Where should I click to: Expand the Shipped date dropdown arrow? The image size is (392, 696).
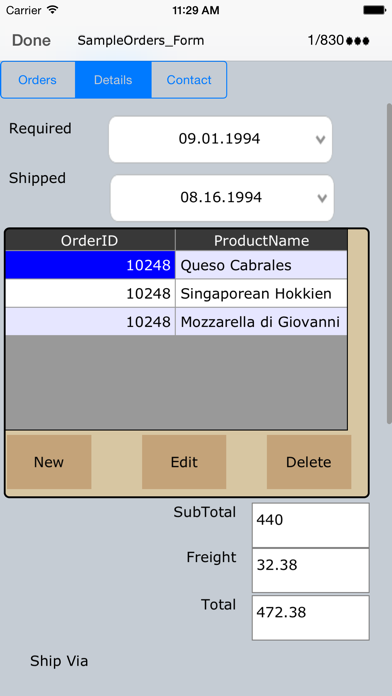[322, 198]
